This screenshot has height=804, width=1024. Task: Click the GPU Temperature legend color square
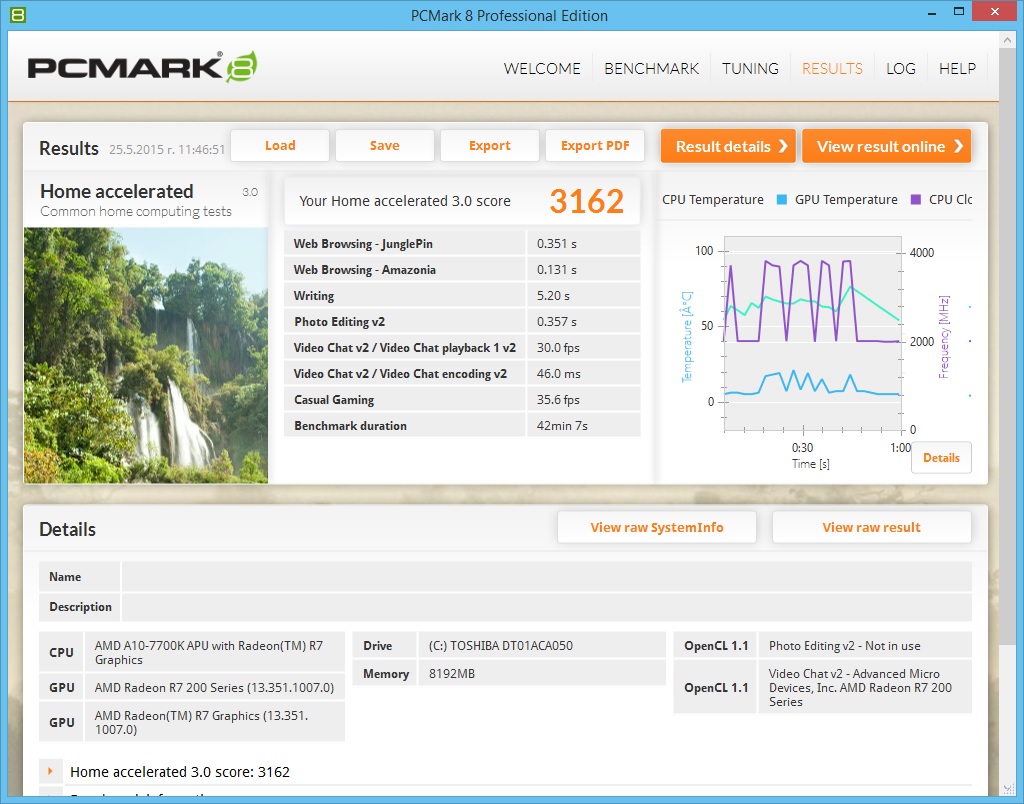tap(781, 200)
